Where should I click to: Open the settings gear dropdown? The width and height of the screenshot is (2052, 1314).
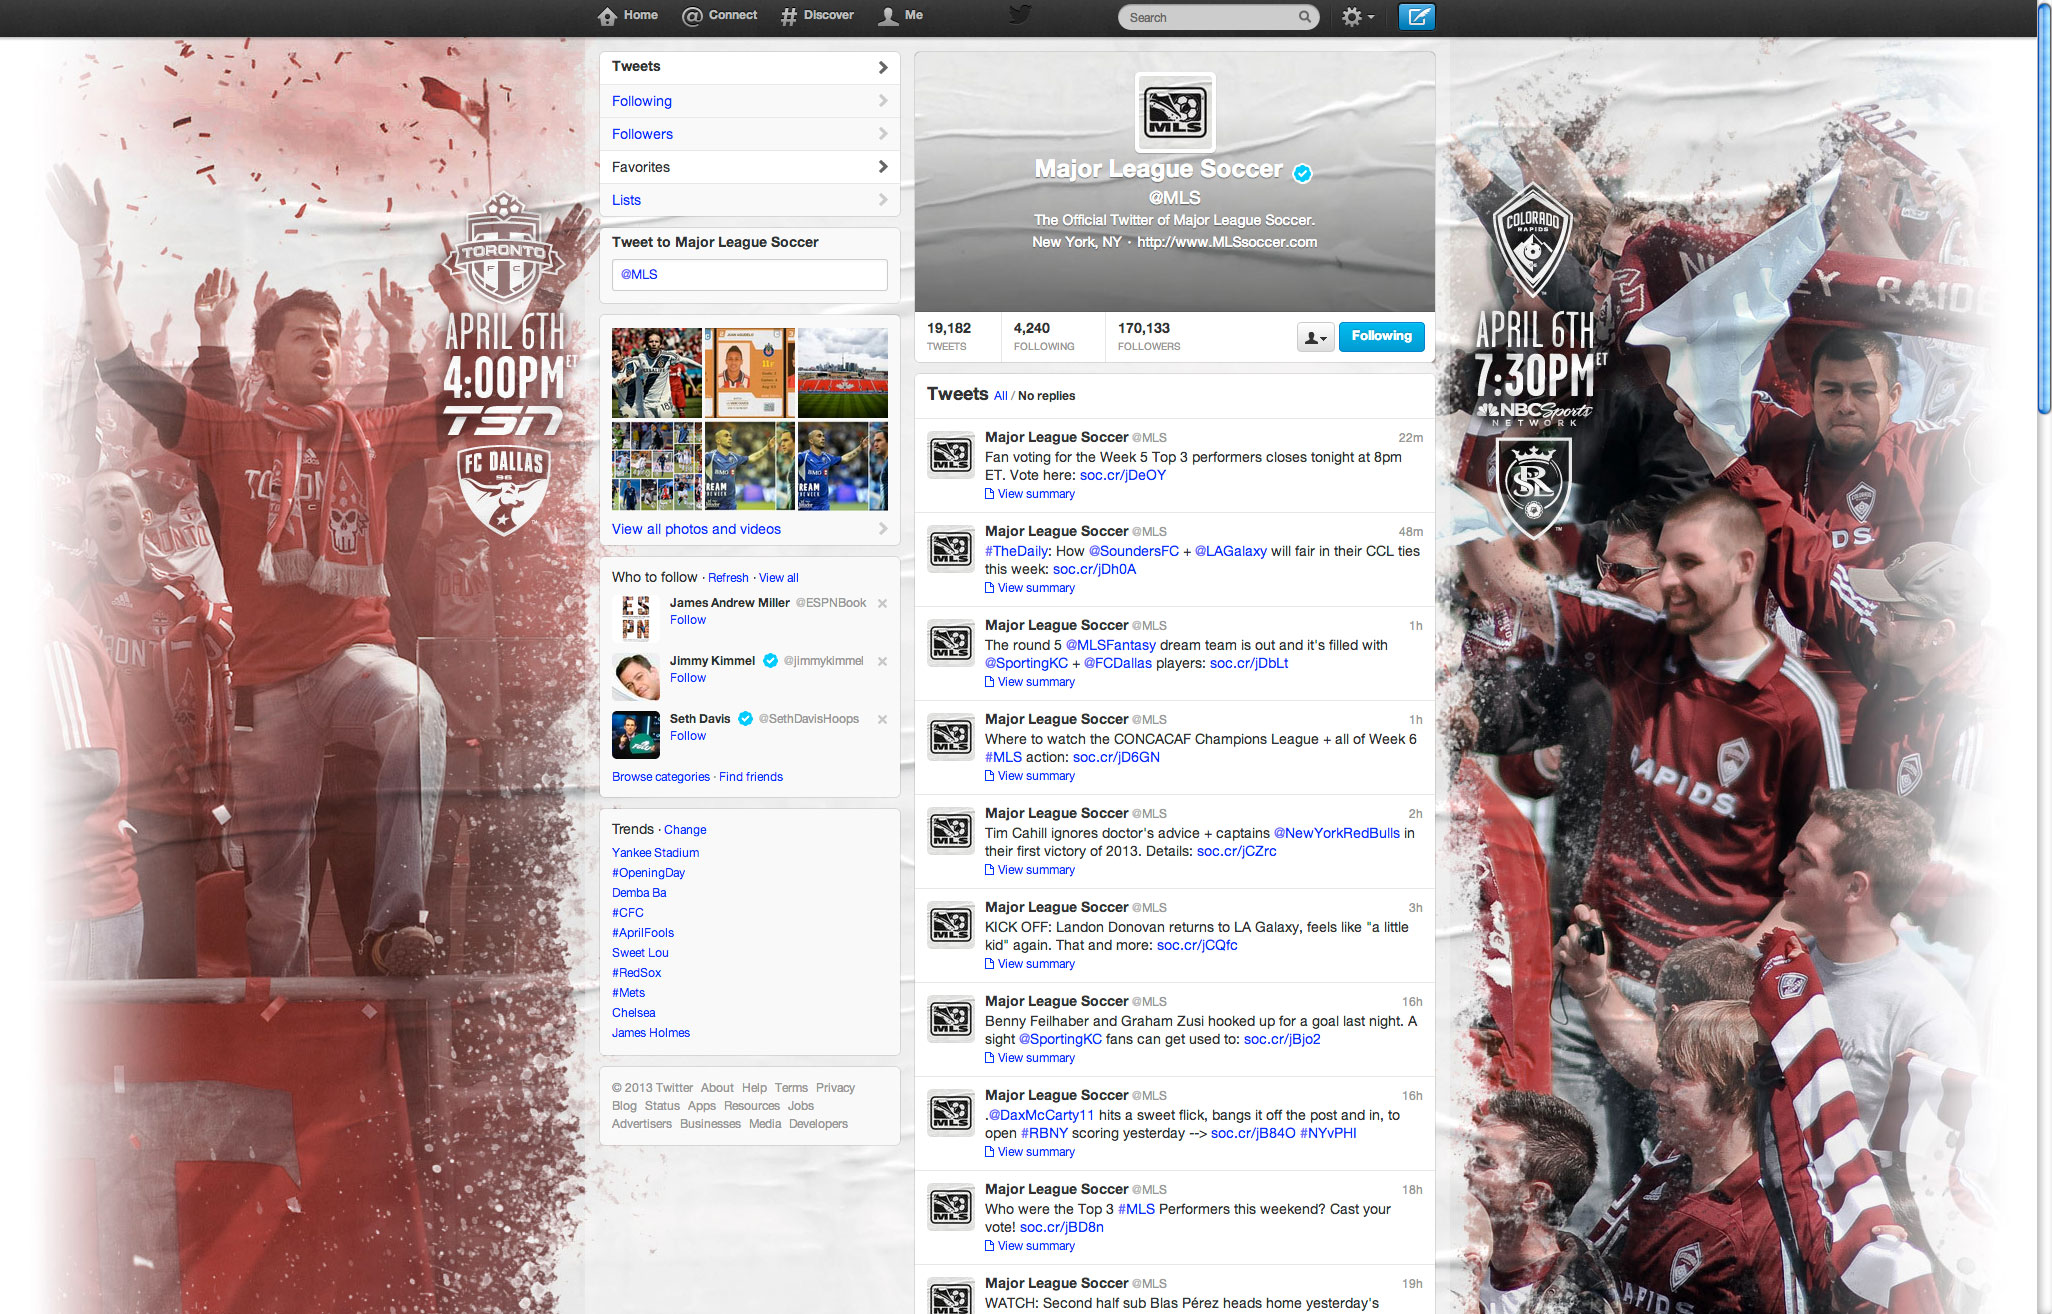[x=1358, y=17]
